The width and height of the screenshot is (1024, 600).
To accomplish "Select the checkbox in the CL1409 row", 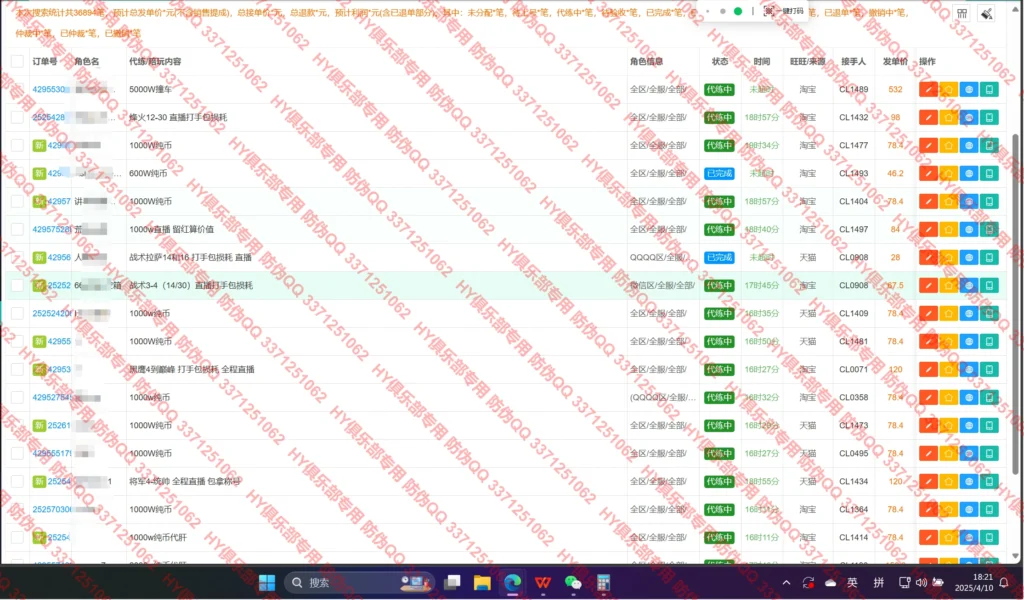I will pyautogui.click(x=18, y=313).
